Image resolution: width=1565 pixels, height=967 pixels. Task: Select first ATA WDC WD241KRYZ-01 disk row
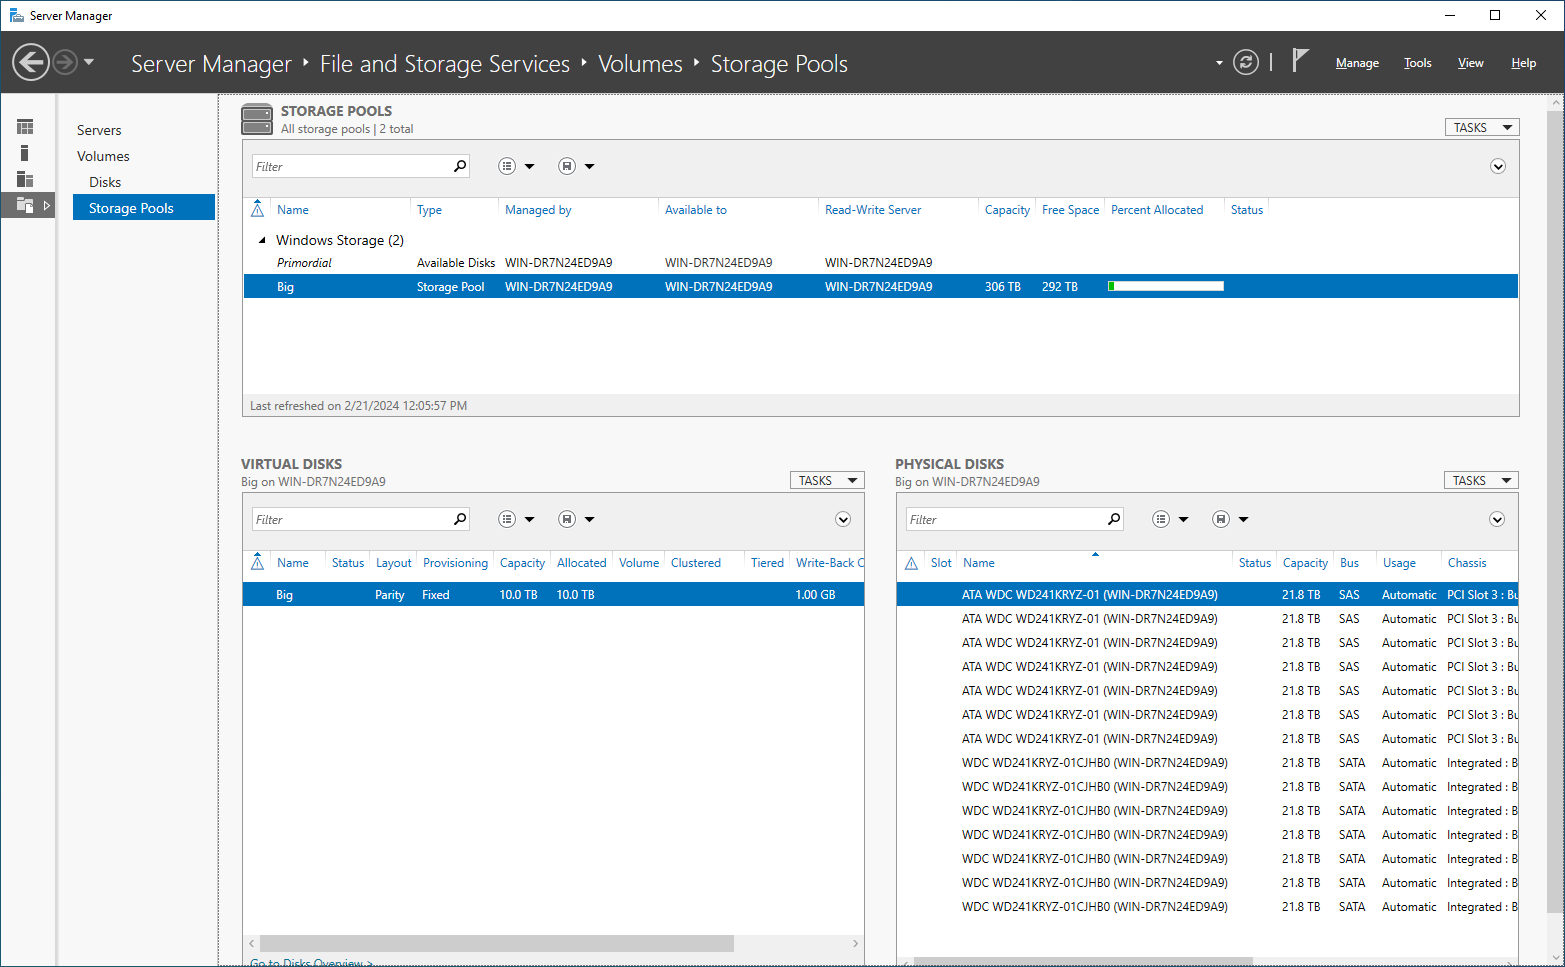[1207, 594]
